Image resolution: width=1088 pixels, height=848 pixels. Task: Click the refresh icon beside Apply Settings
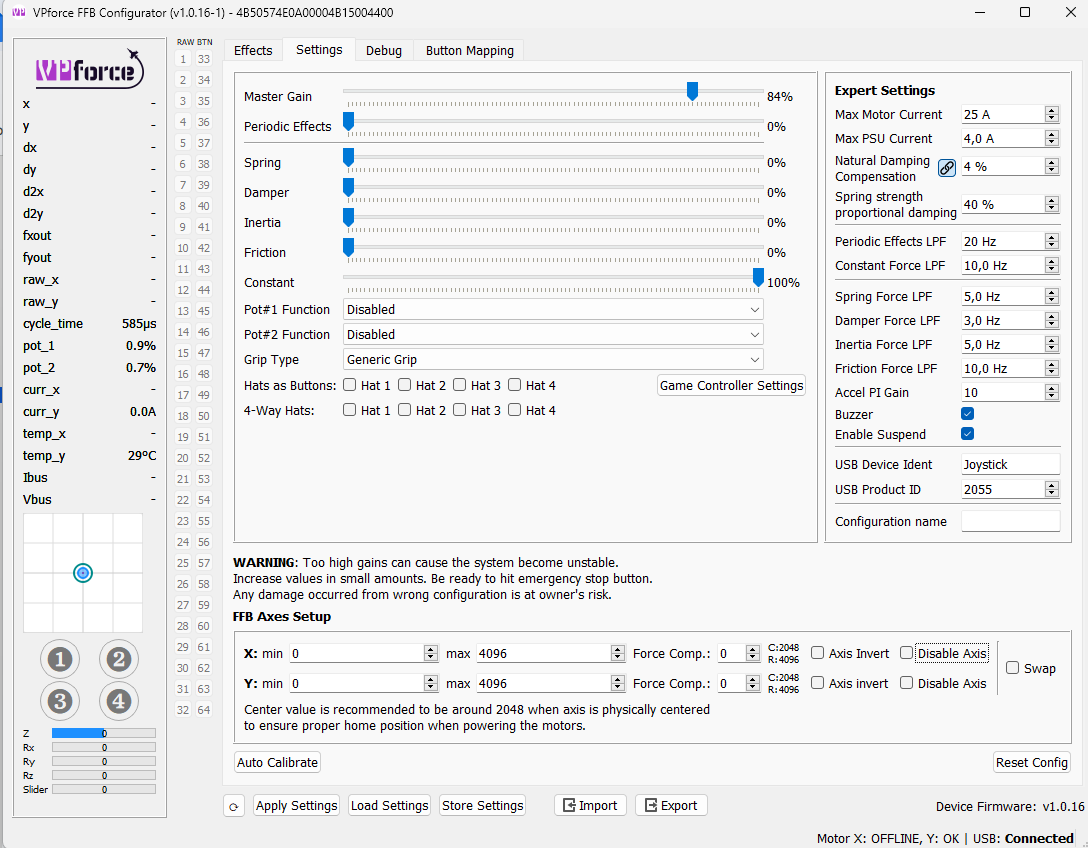point(233,805)
